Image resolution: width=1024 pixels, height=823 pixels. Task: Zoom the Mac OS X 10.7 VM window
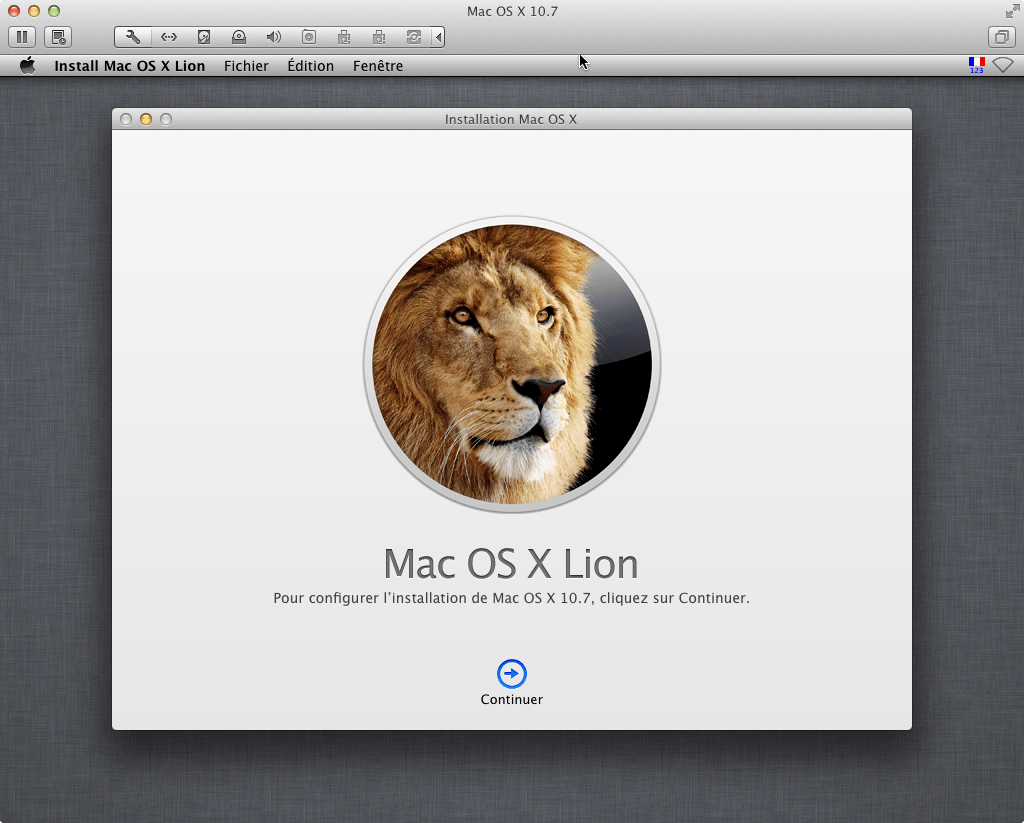coord(54,11)
